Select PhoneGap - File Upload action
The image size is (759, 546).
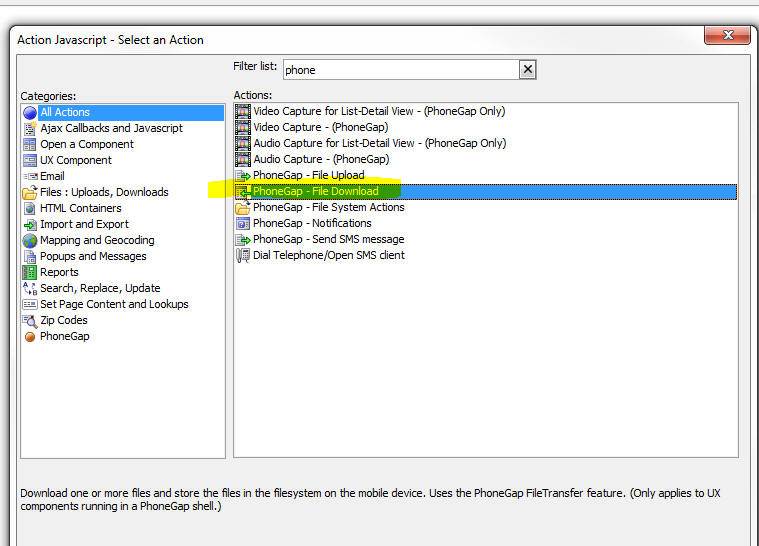309,175
